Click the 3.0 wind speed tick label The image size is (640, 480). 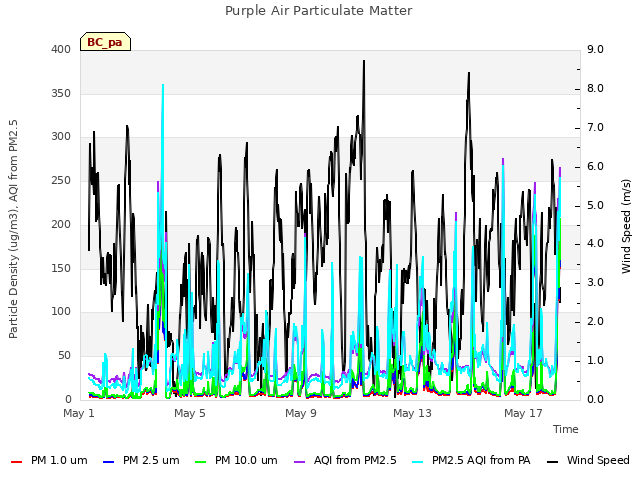(595, 282)
